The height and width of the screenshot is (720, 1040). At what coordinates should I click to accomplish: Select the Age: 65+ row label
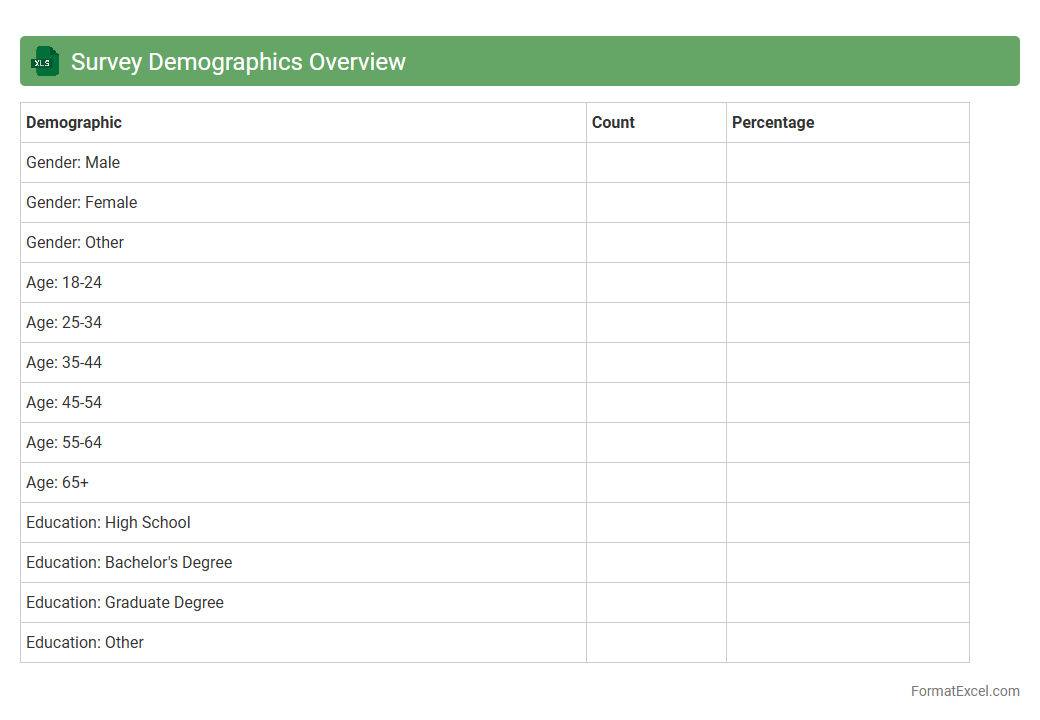(x=57, y=482)
